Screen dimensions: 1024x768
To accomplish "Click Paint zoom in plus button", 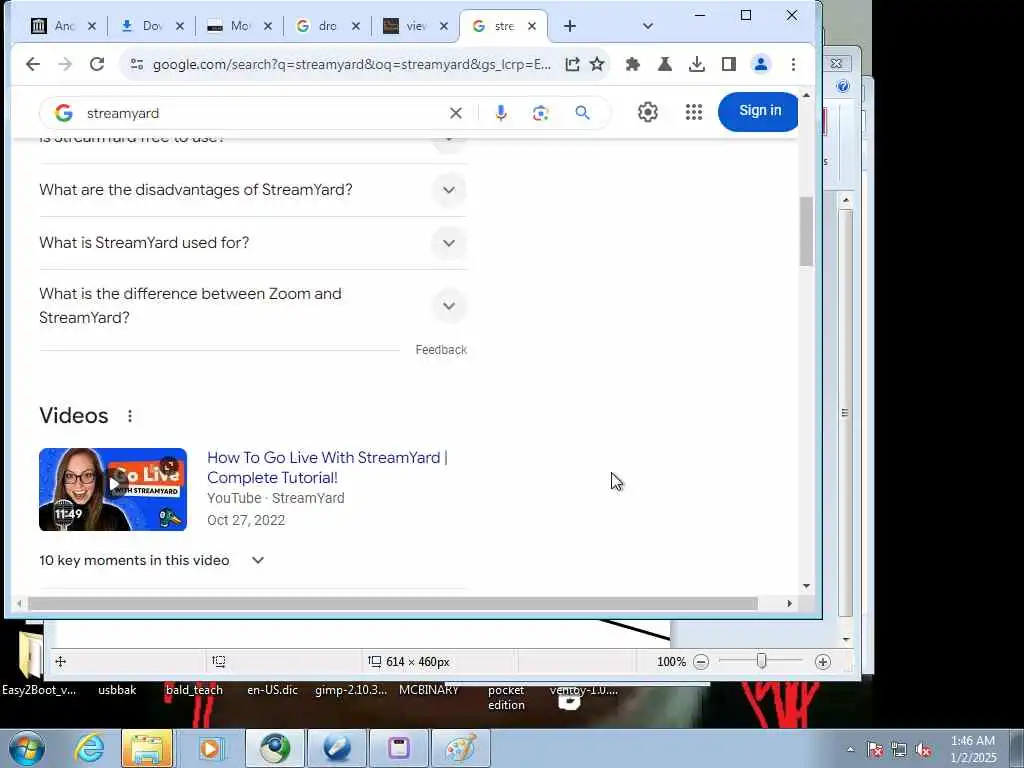I will (823, 662).
